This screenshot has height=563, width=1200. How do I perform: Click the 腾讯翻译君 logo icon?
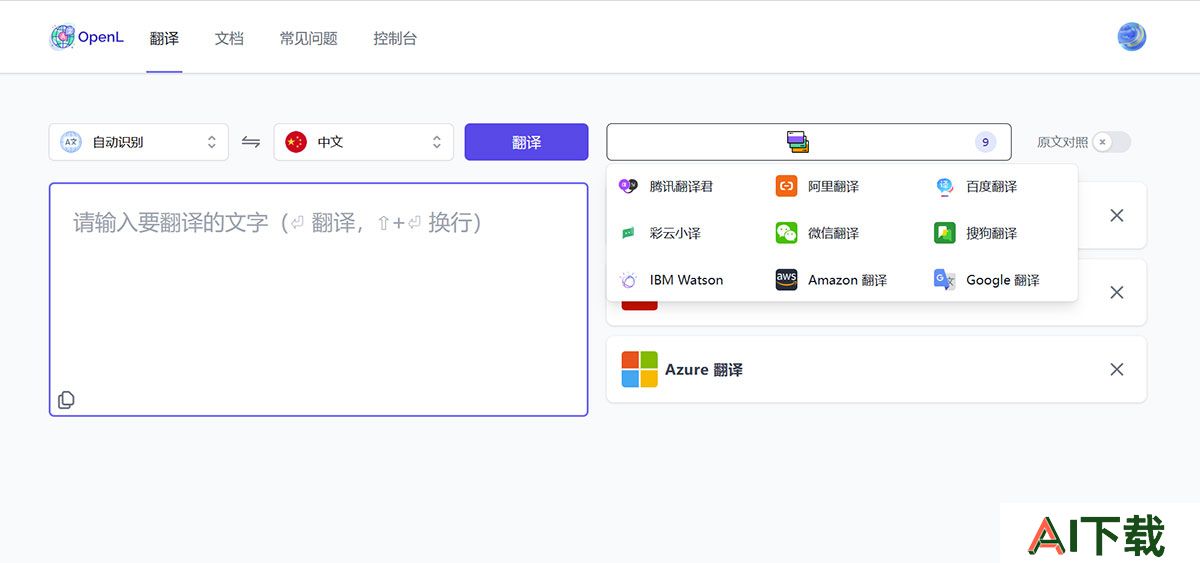[628, 186]
